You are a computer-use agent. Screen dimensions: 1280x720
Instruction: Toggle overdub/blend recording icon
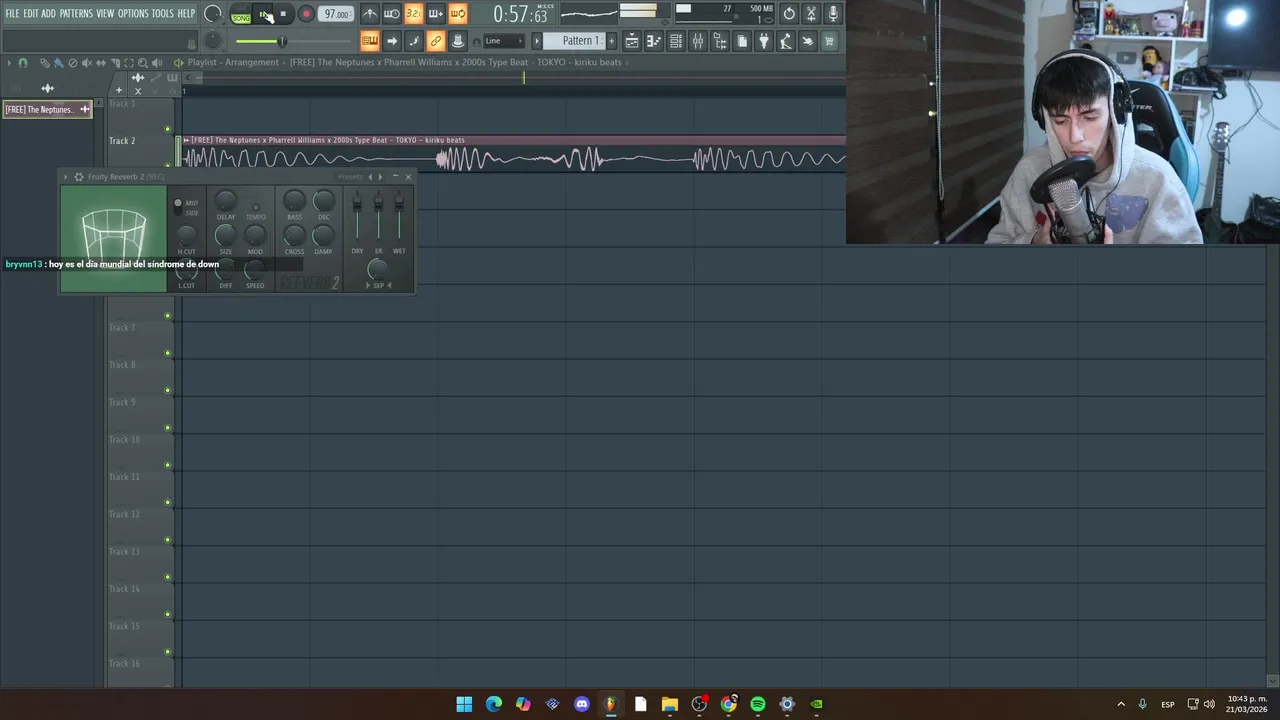click(x=436, y=14)
